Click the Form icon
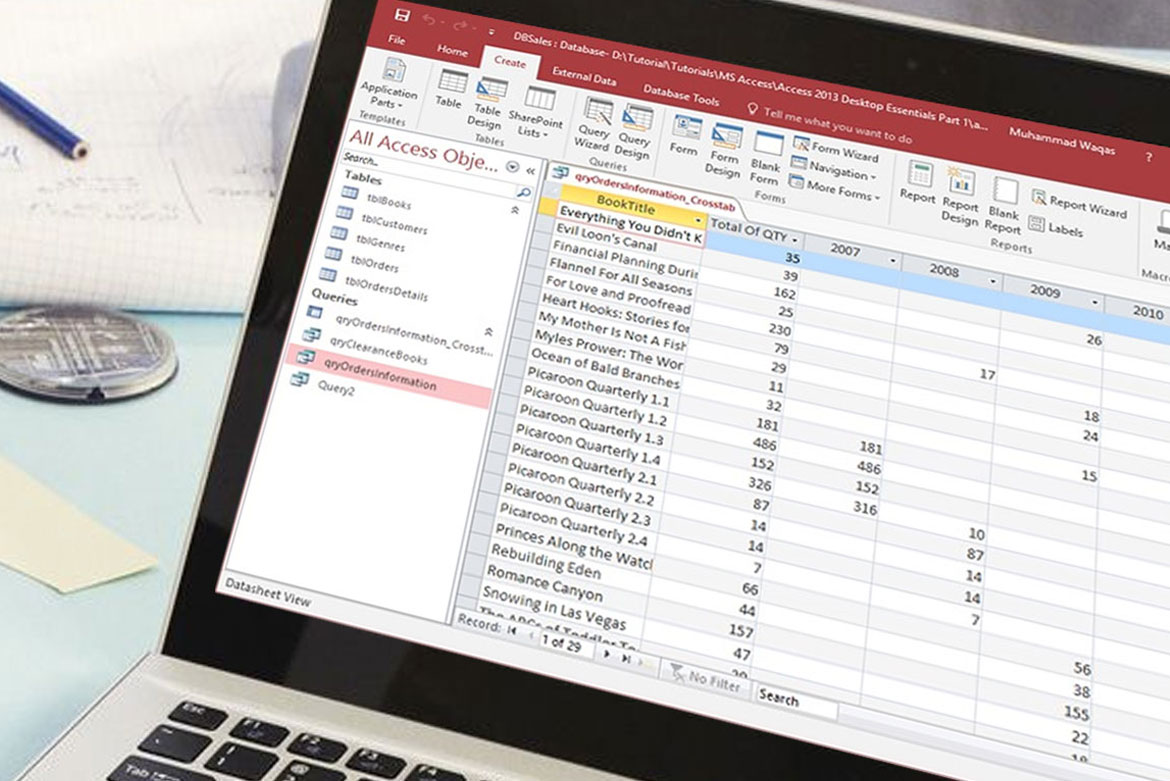Image resolution: width=1170 pixels, height=781 pixels. pyautogui.click(x=685, y=136)
